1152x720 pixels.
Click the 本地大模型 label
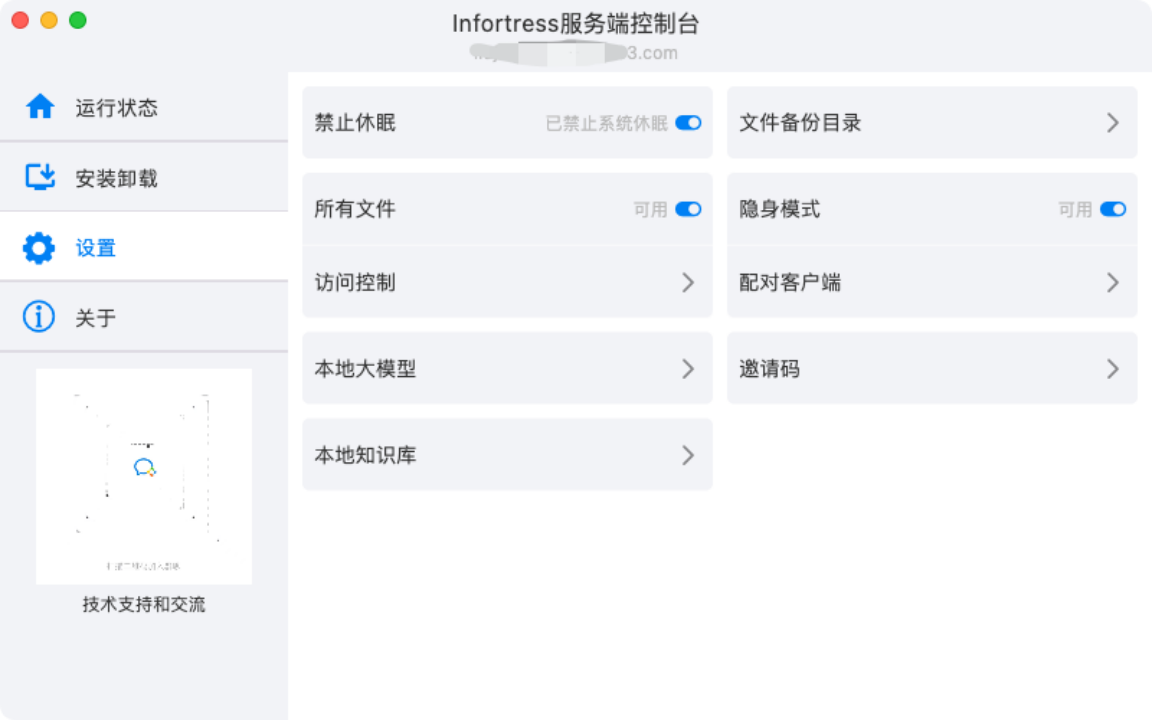tap(365, 369)
